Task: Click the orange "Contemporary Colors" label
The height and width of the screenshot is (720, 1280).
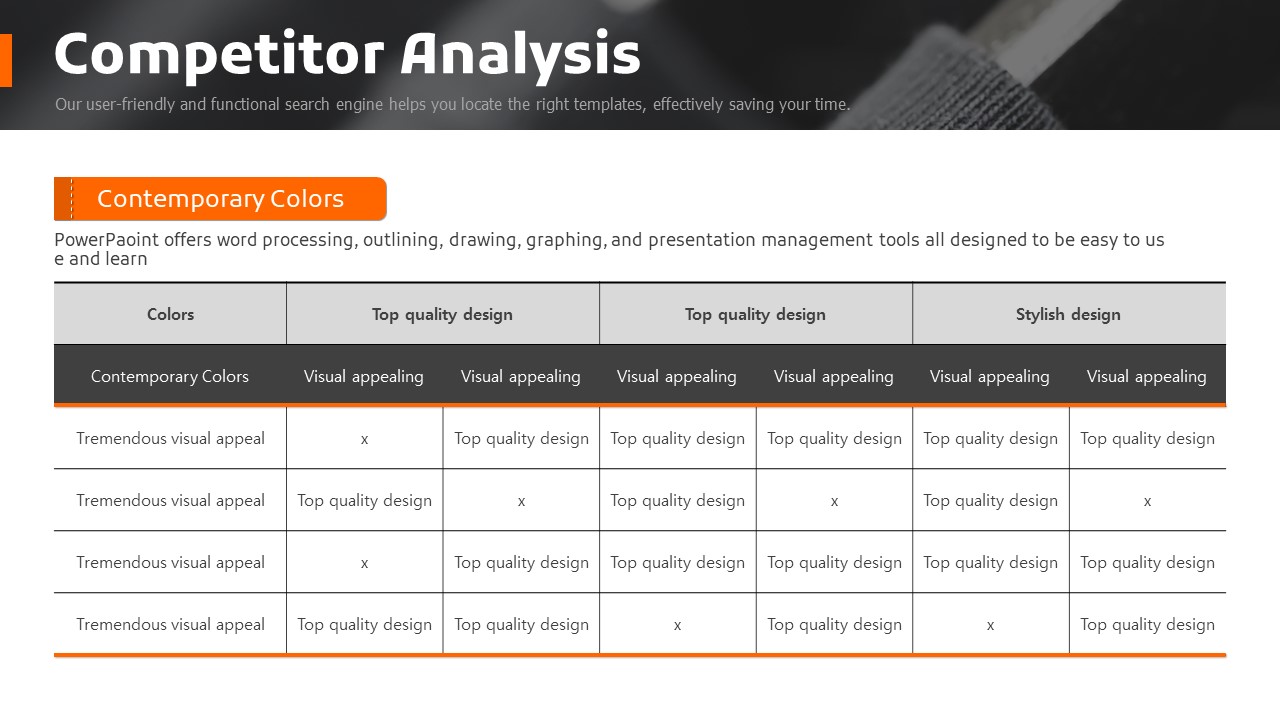Action: (x=220, y=199)
